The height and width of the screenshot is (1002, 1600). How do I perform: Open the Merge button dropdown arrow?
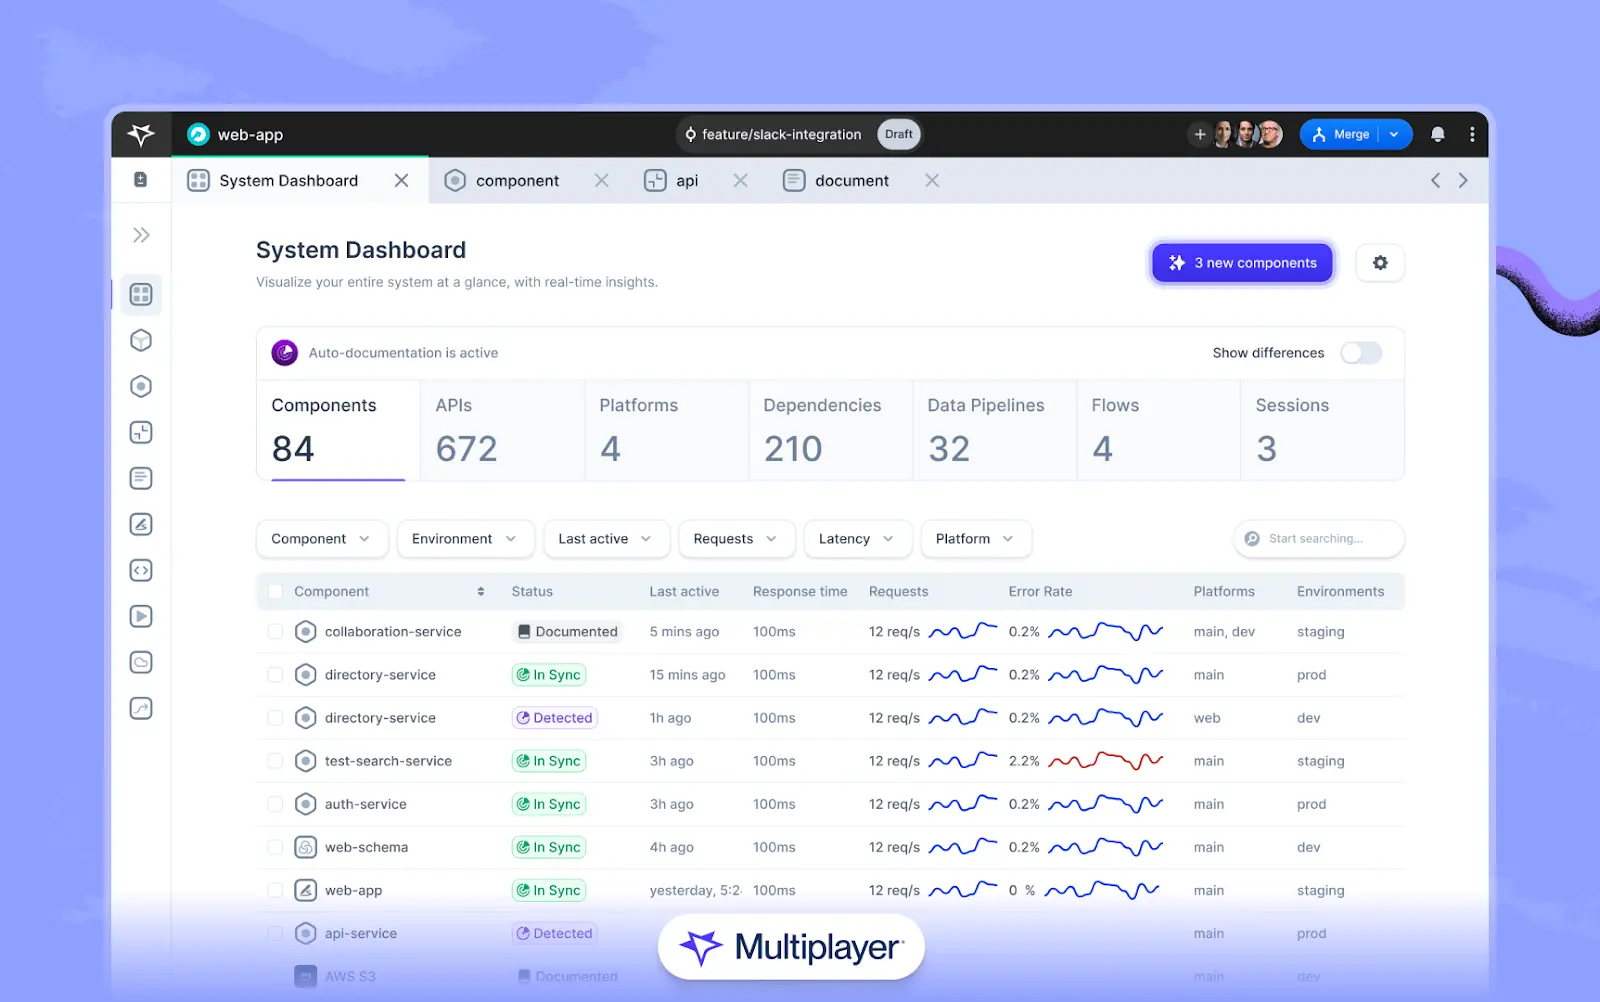point(1394,134)
